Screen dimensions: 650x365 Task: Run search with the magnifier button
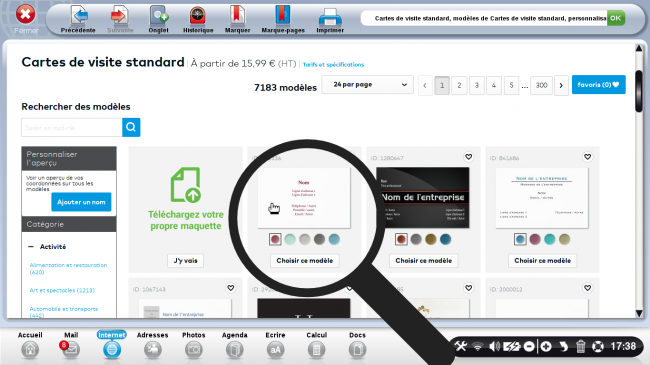pyautogui.click(x=131, y=127)
